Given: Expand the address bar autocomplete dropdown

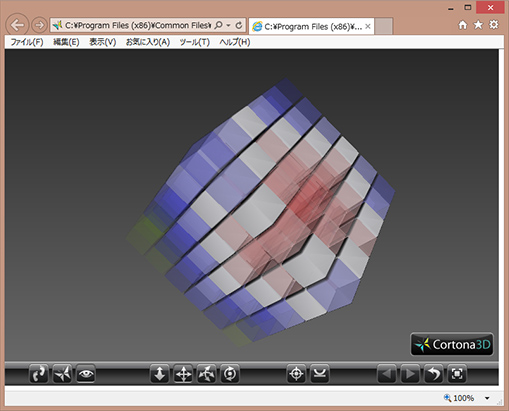Looking at the screenshot, I should coord(228,25).
